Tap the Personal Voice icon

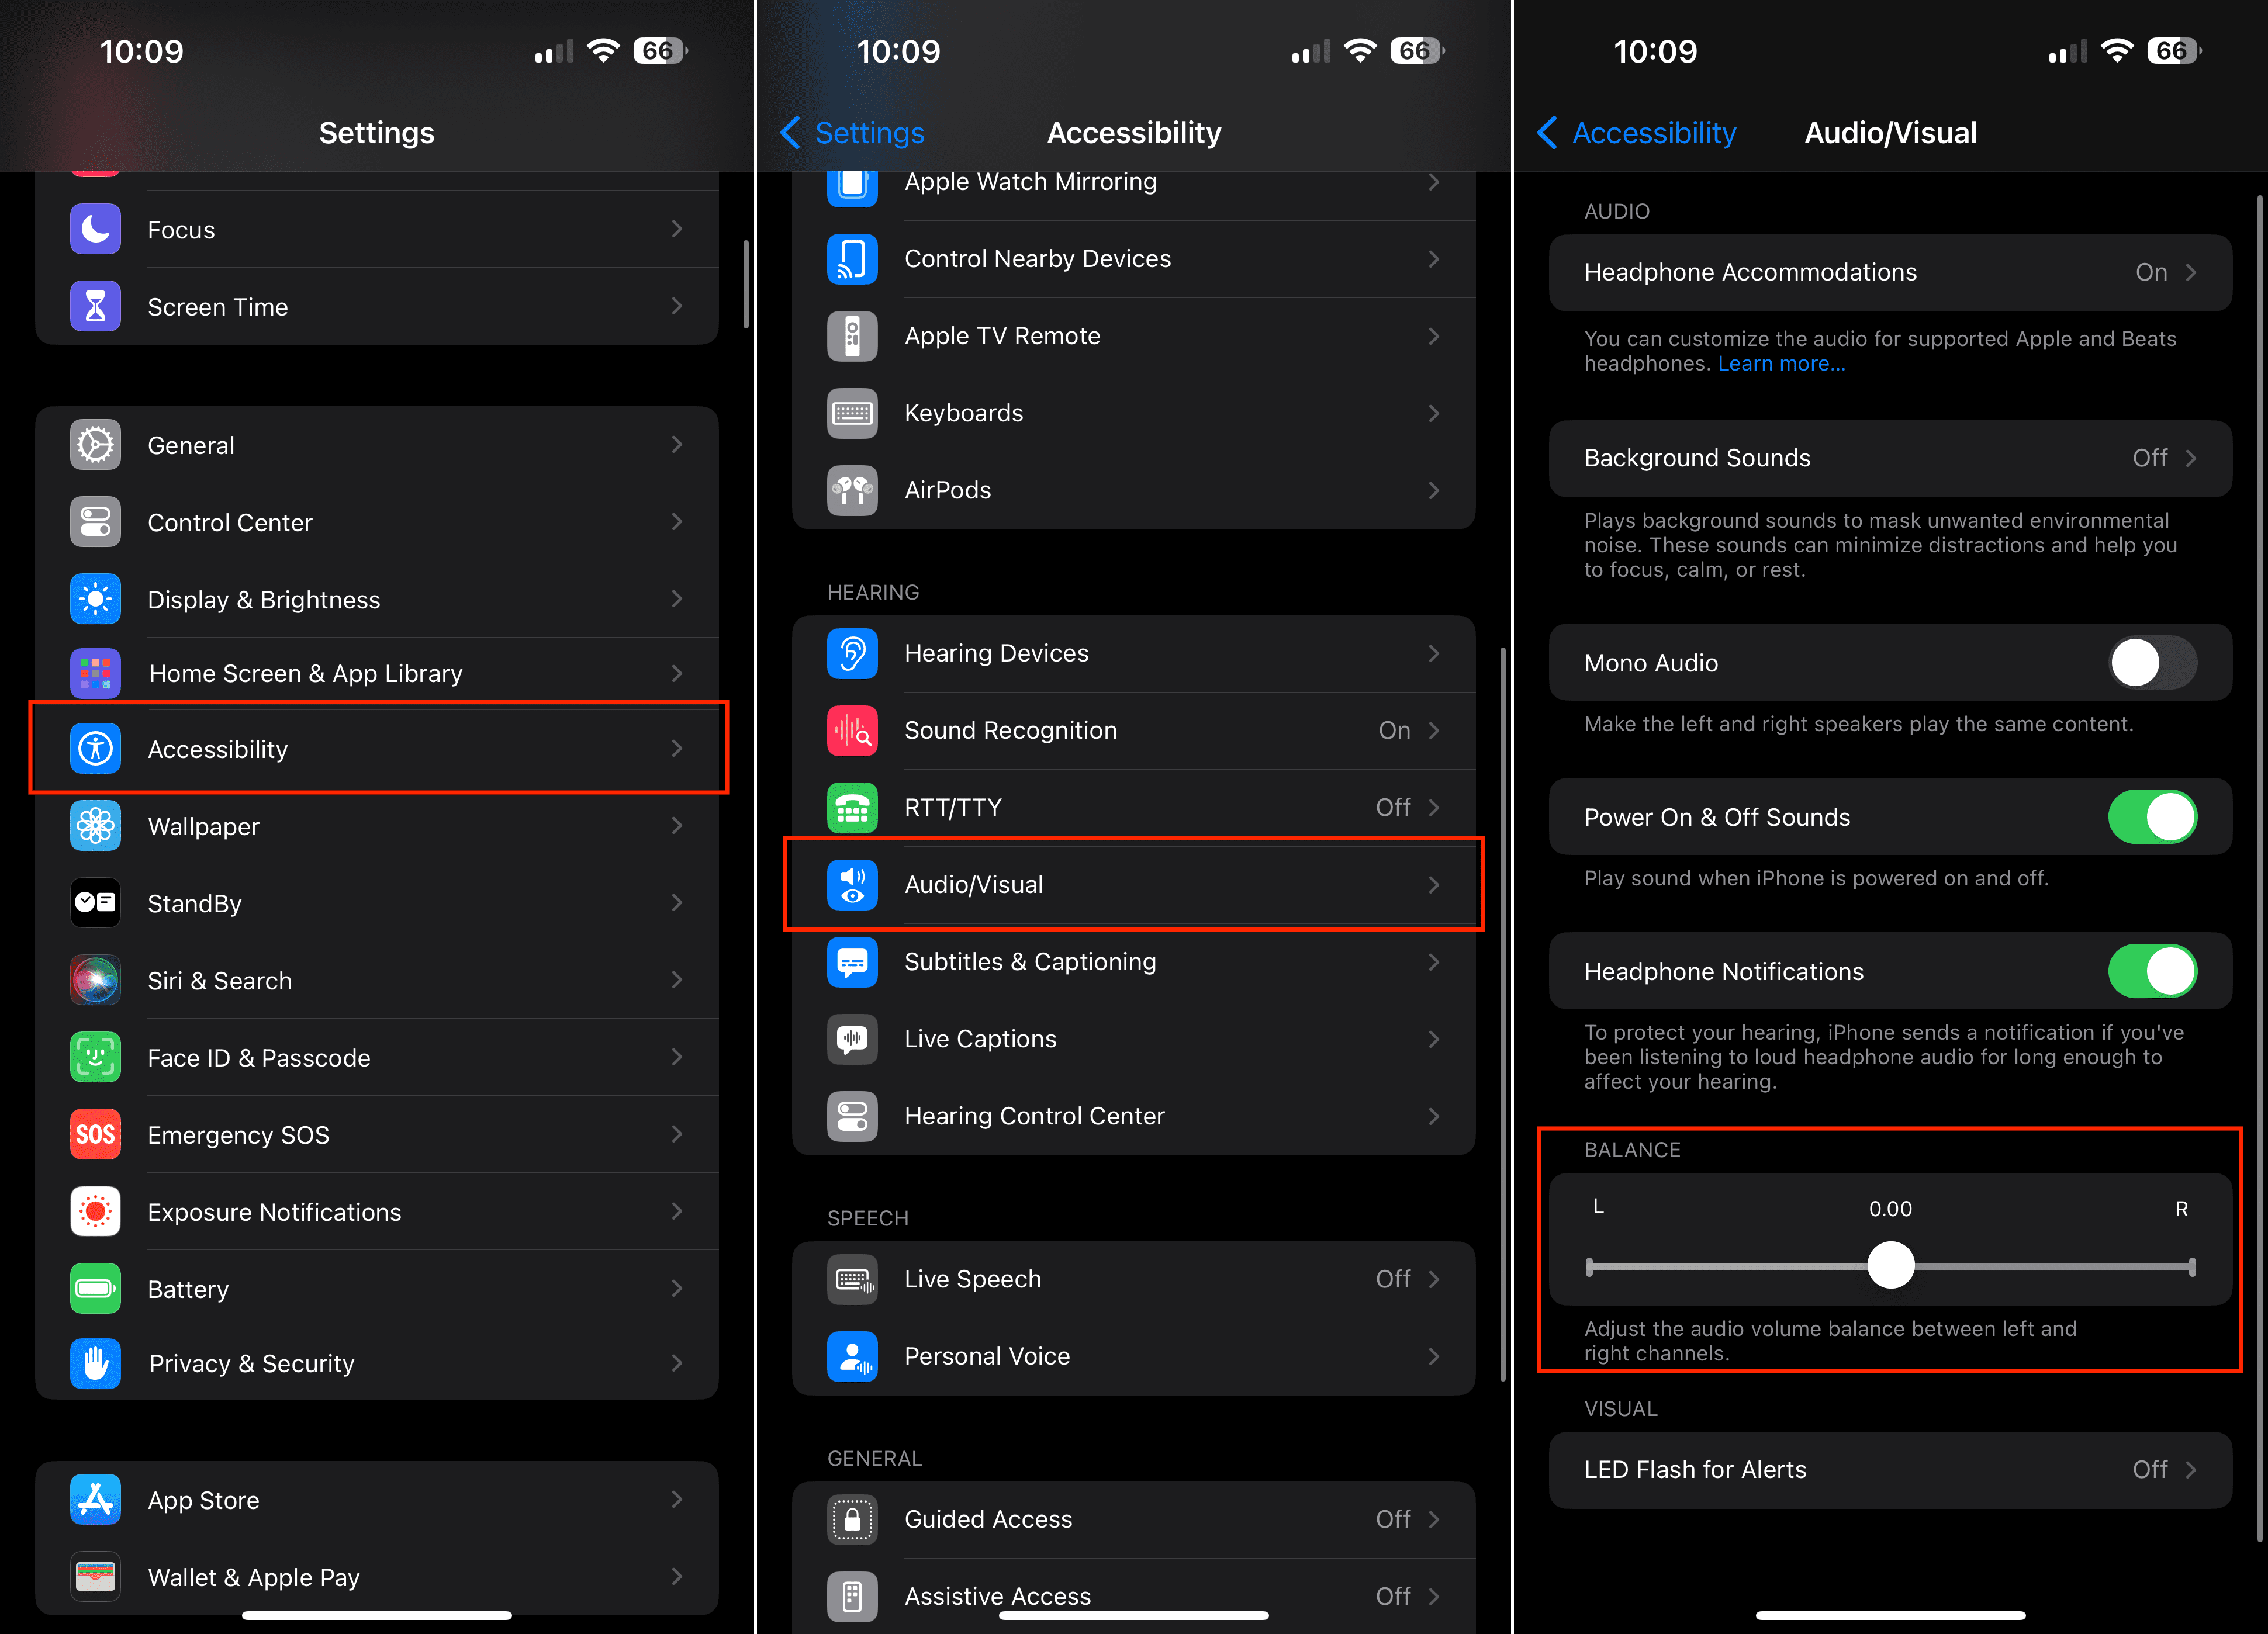pos(852,1356)
